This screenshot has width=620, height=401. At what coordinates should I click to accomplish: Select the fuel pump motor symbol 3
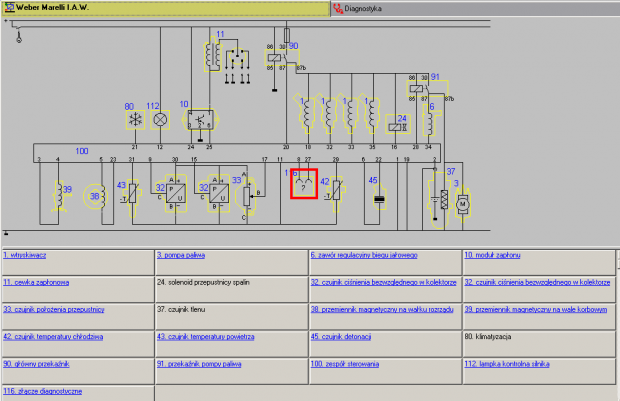tap(462, 203)
